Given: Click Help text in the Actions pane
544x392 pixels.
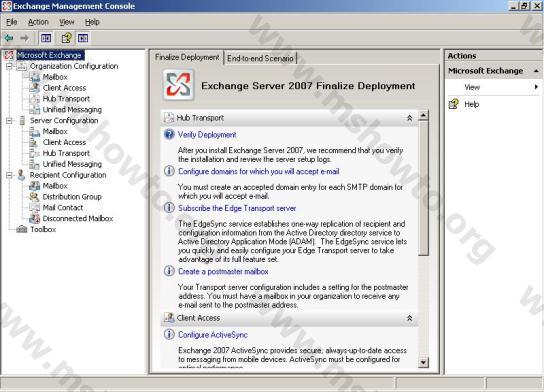Looking at the screenshot, I should [x=471, y=104].
